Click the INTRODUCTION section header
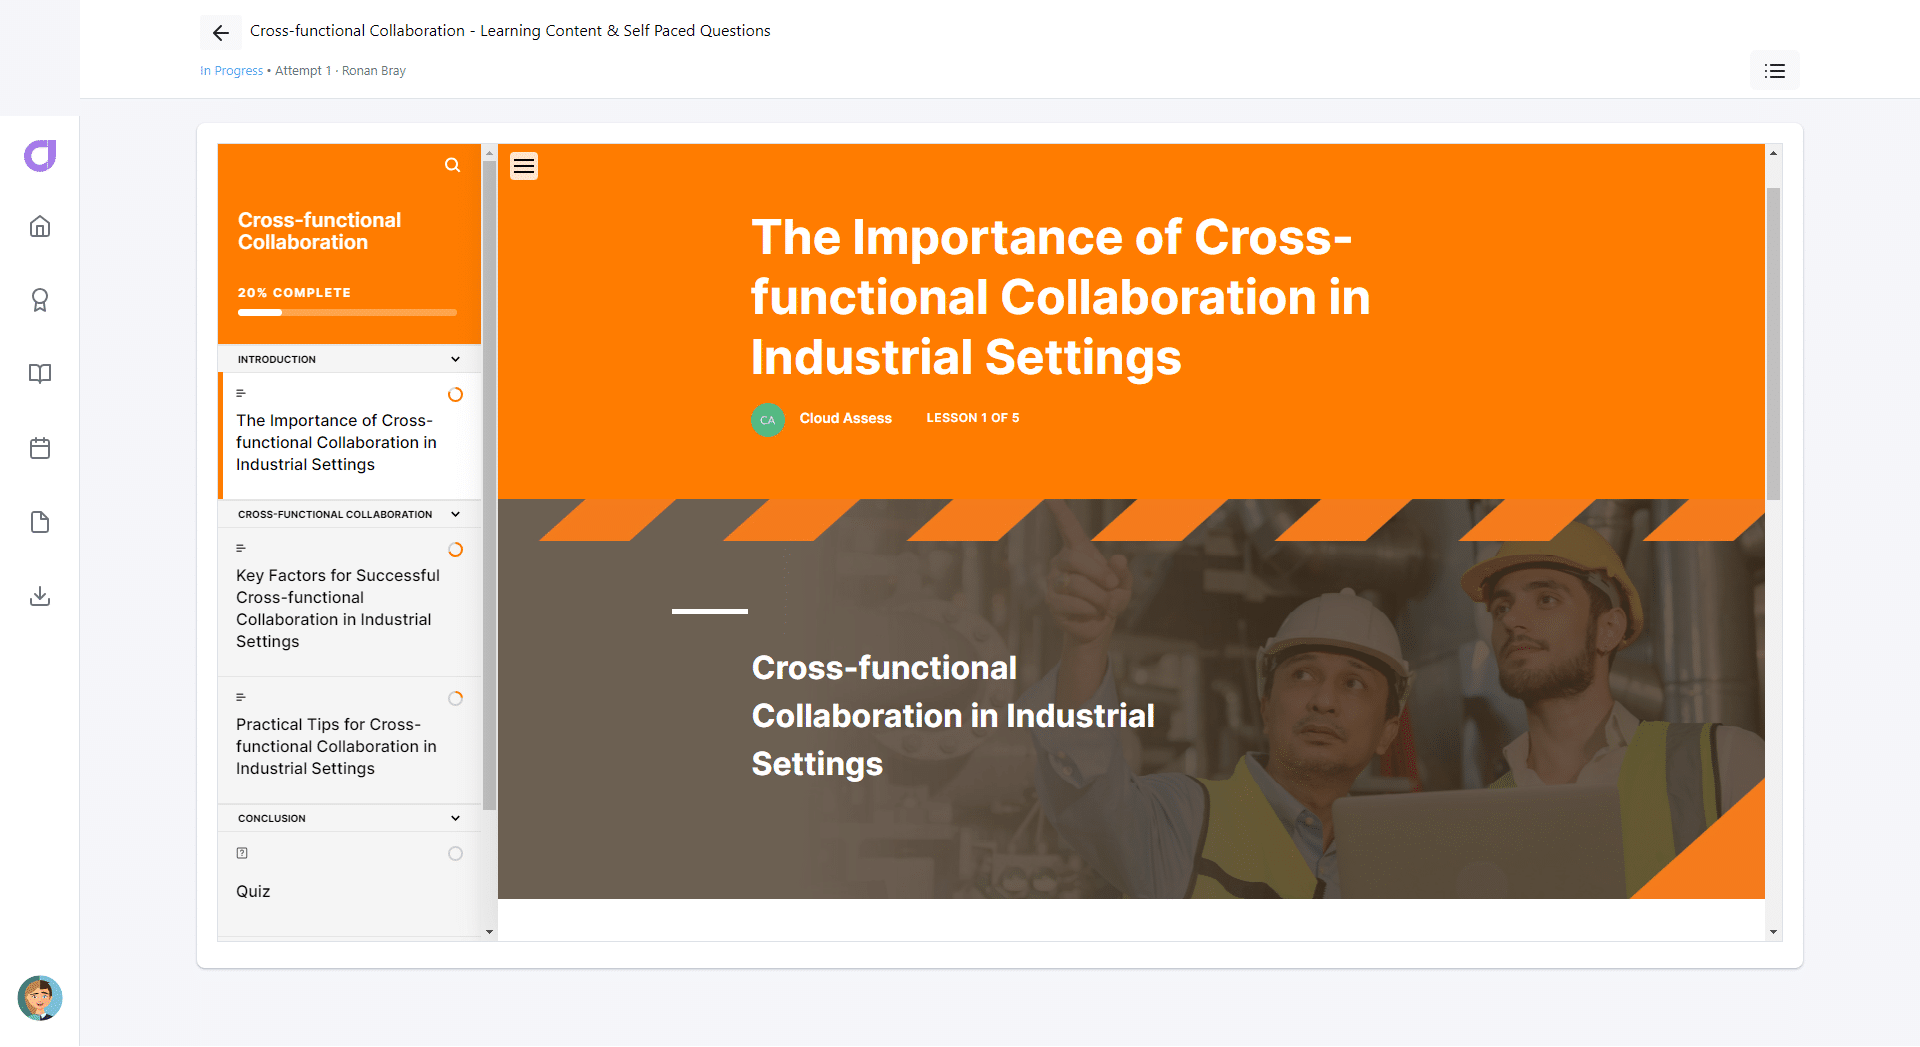Screen dimensions: 1920x1047 point(350,359)
